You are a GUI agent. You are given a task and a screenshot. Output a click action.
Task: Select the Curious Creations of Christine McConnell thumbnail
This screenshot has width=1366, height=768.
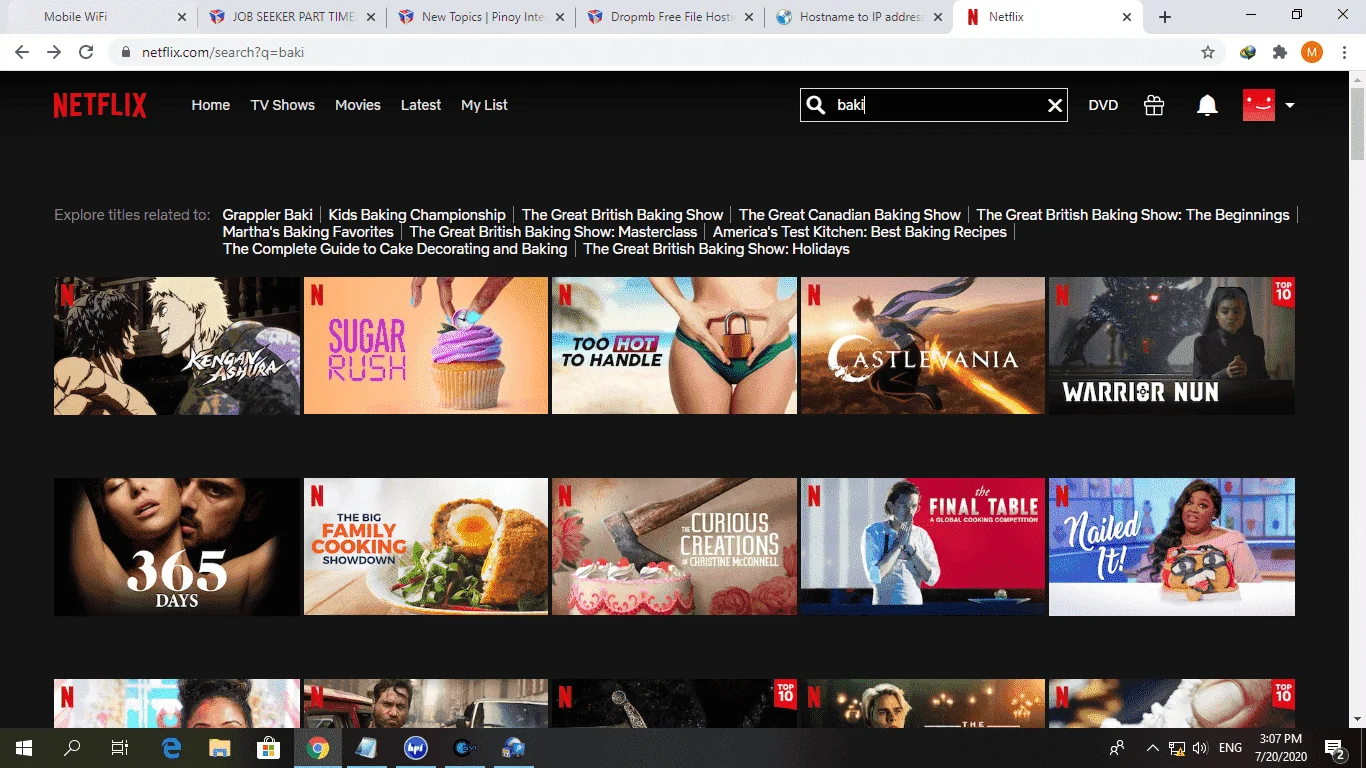tap(674, 547)
